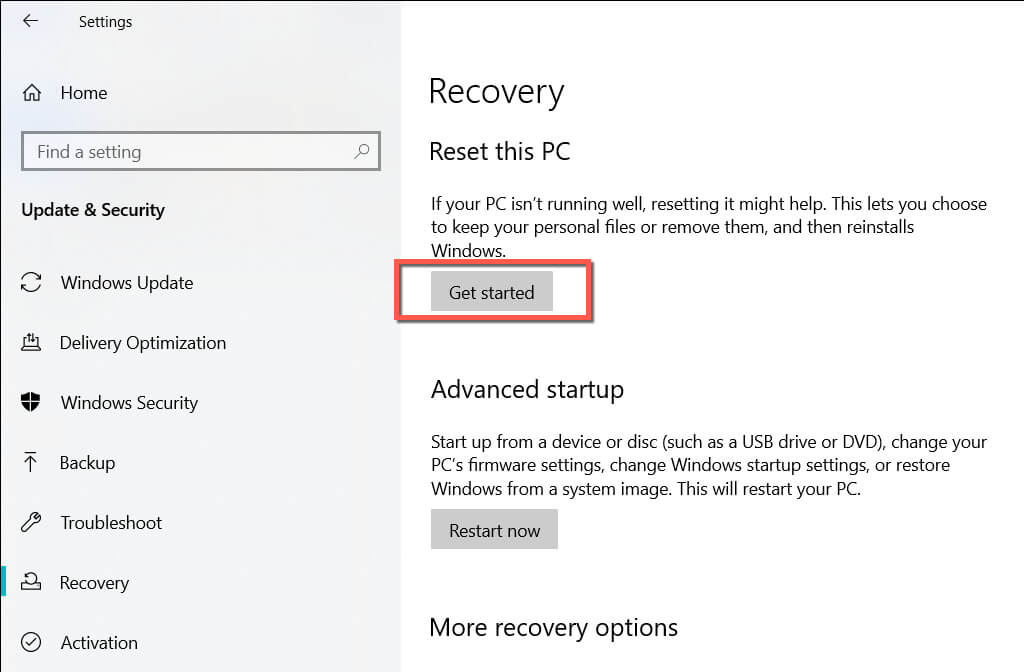This screenshot has height=672, width=1024.
Task: Click the Windows Update sync icon
Action: (31, 283)
